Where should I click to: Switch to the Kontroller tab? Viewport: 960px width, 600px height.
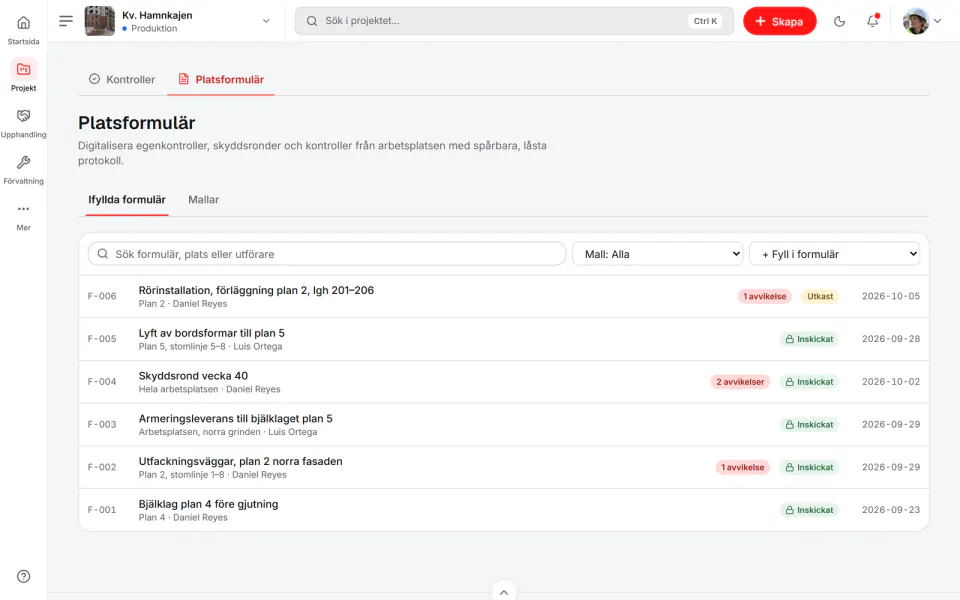[122, 80]
